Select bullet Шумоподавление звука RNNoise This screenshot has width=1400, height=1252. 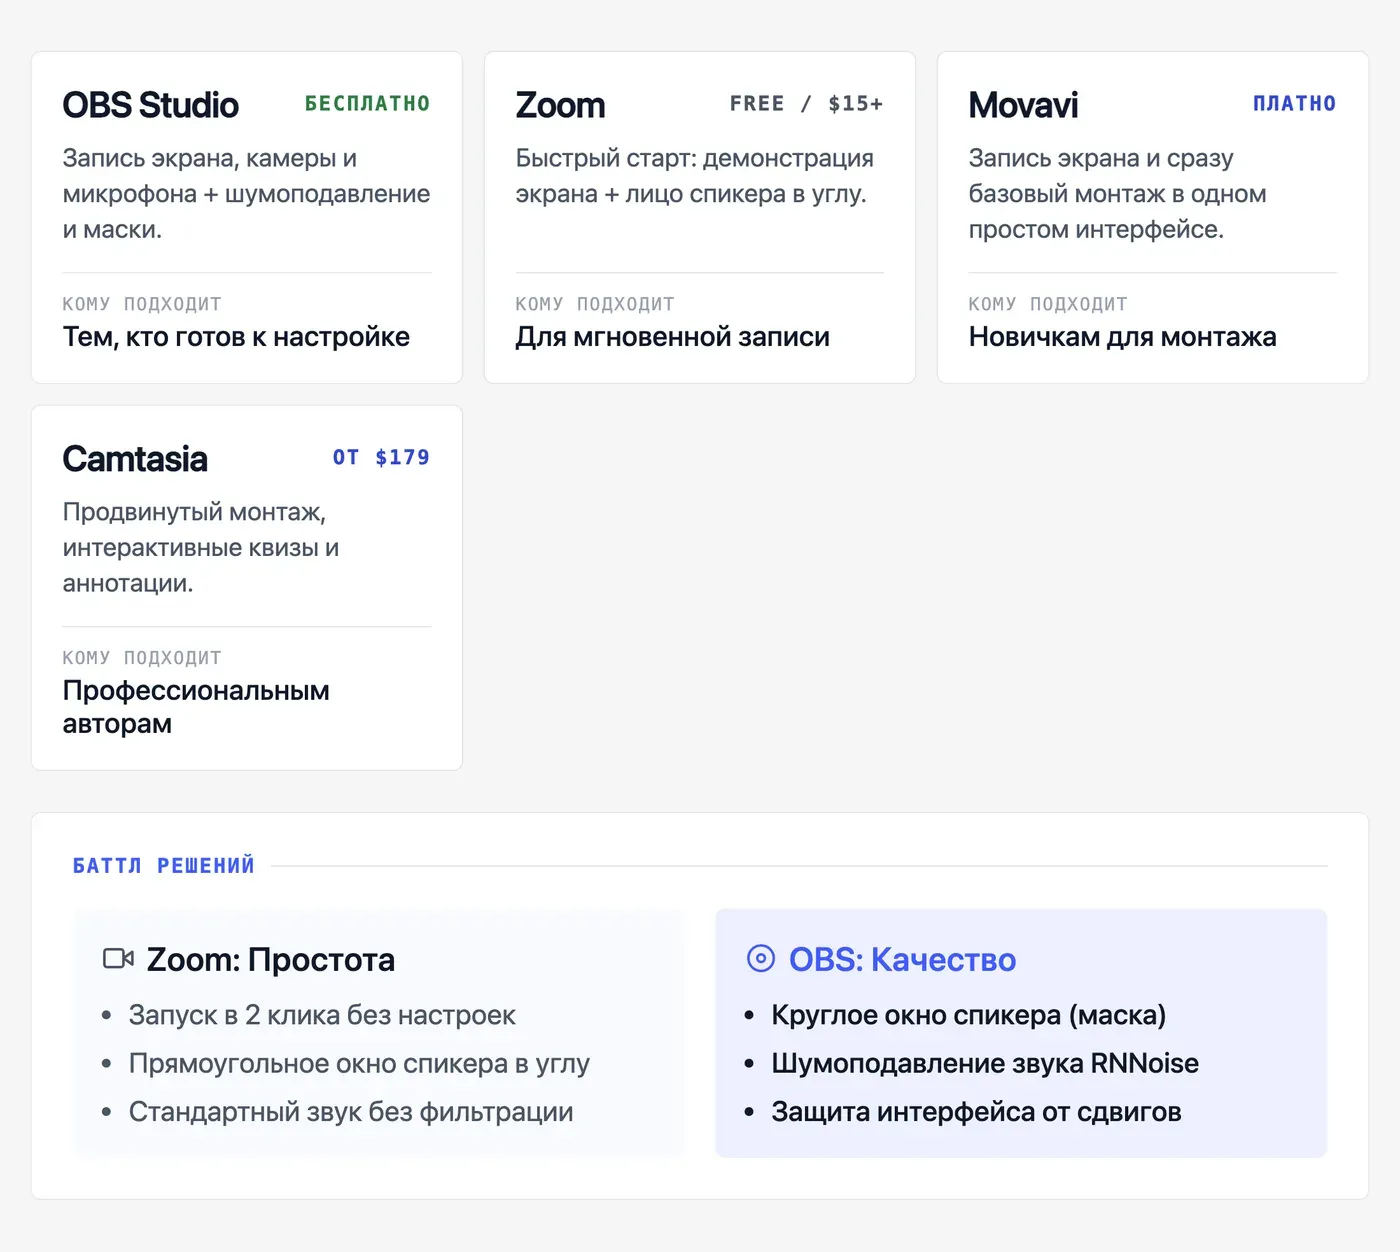pos(985,1063)
